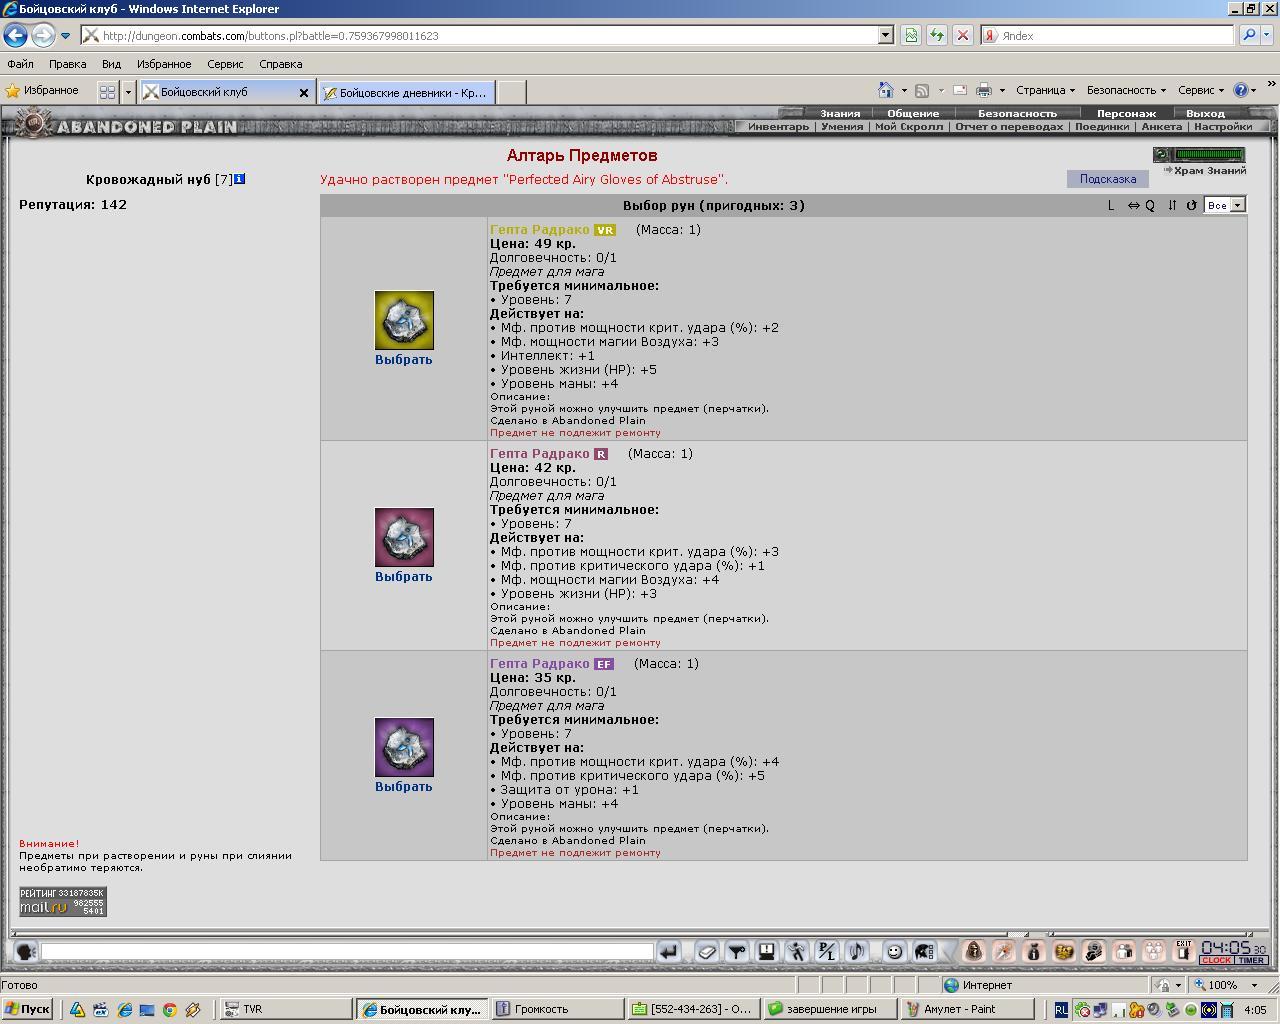This screenshot has height=1024, width=1280.
Task: Click the Q icon in rune header
Action: pyautogui.click(x=1150, y=205)
